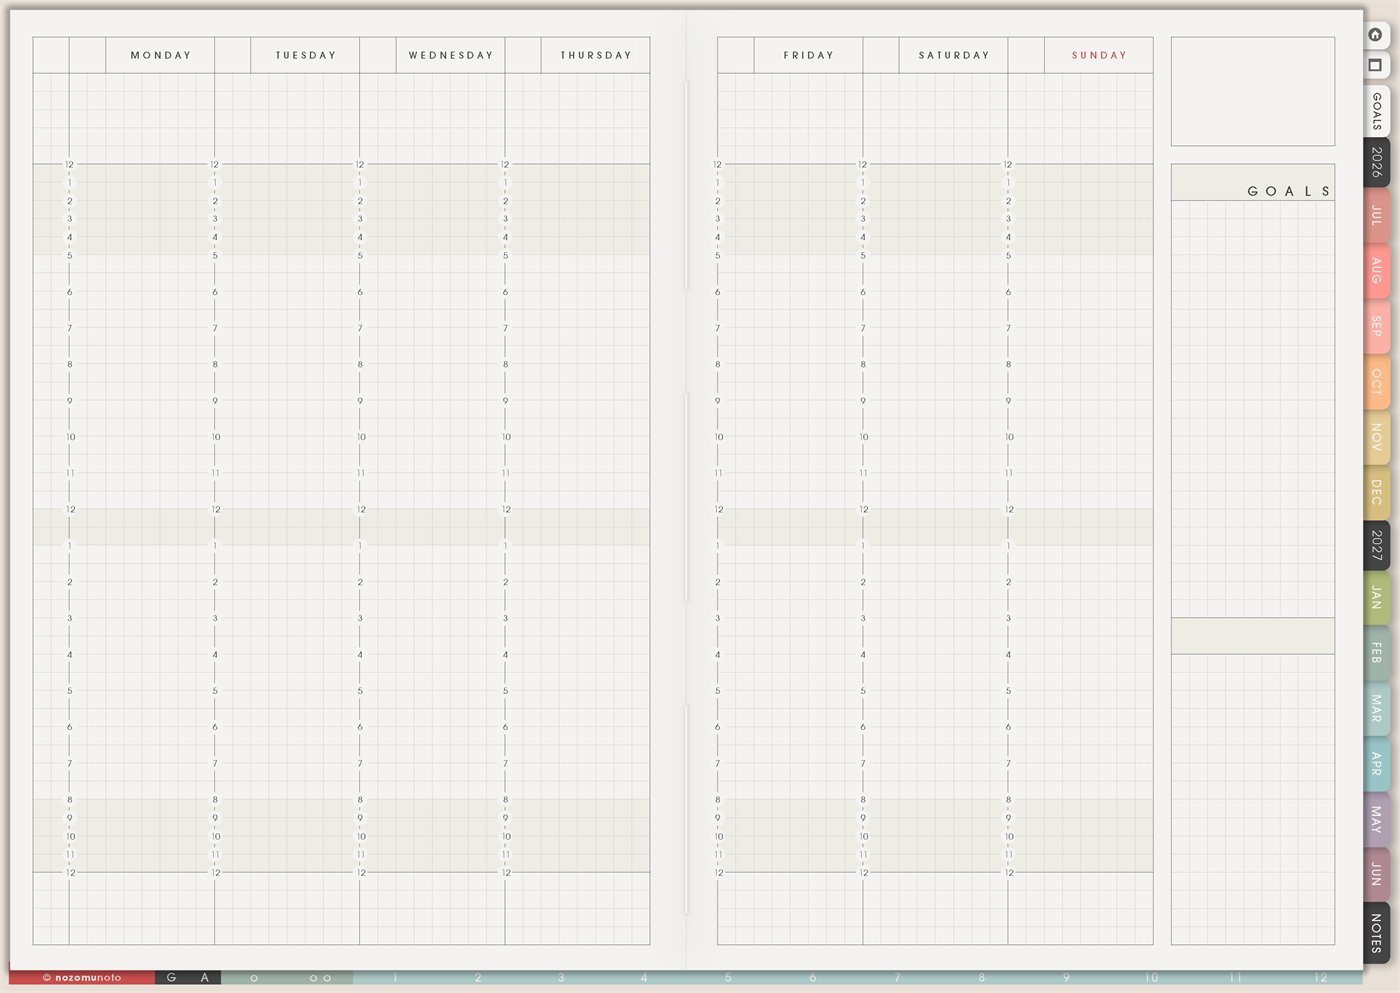This screenshot has height=993, width=1400.
Task: Jump to the 2027 year tab
Action: [1377, 545]
